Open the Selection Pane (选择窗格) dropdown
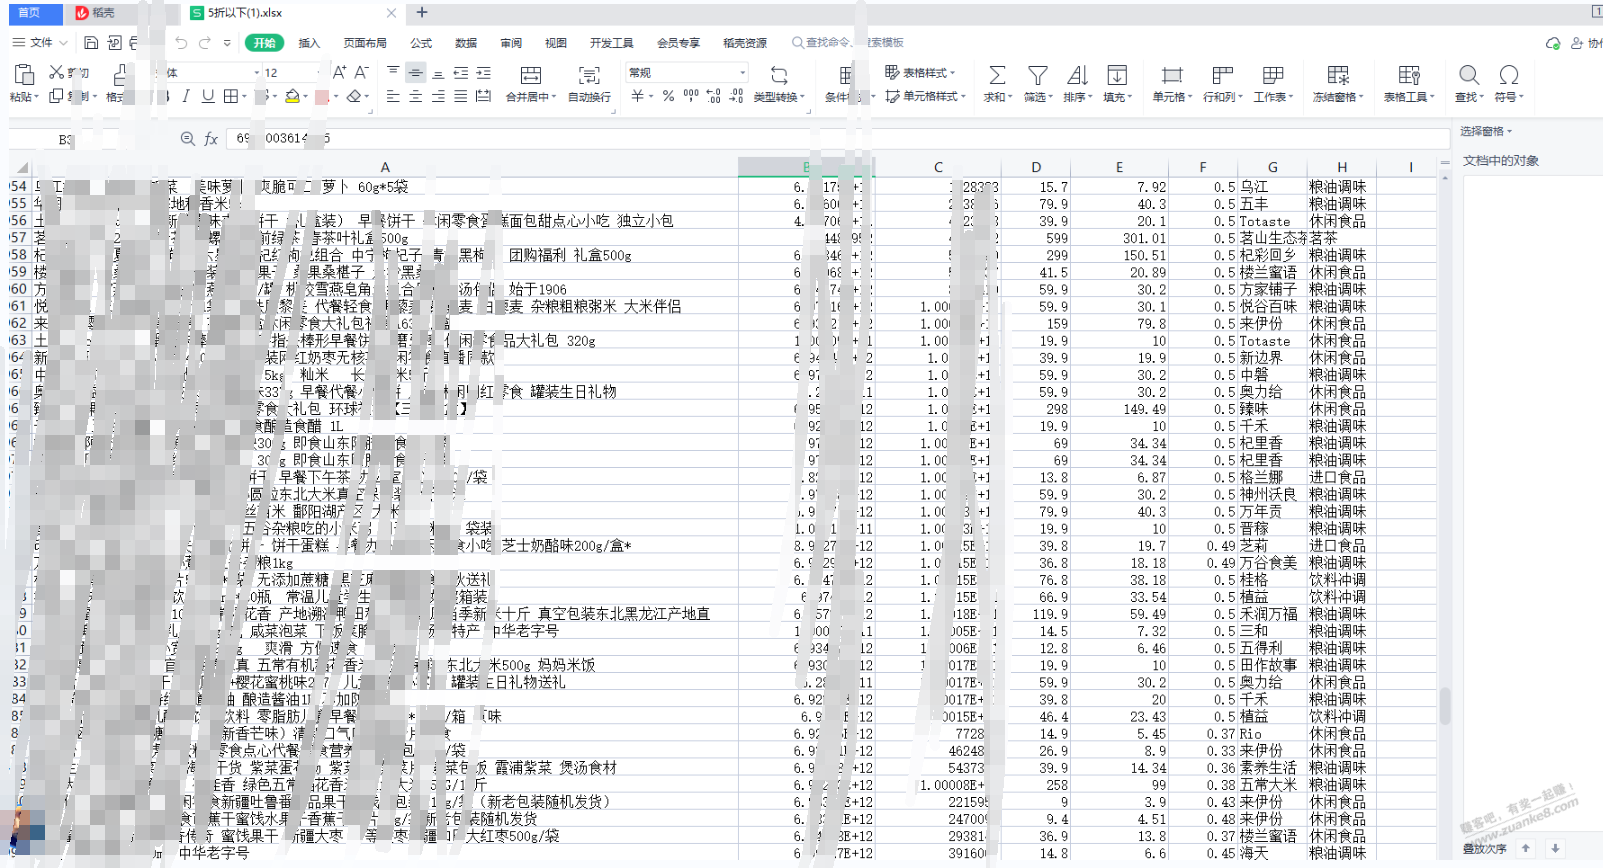Viewport: 1603px width, 868px height. [x=1487, y=131]
